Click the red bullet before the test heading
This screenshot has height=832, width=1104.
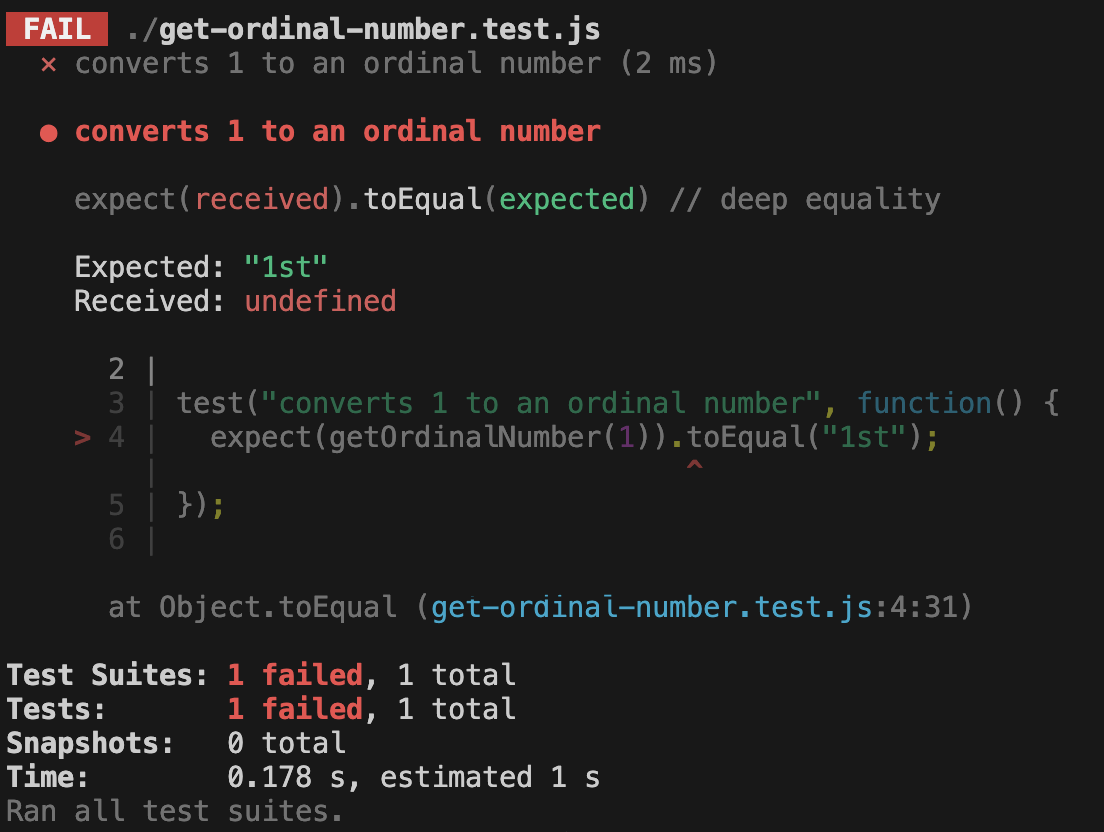(x=48, y=132)
